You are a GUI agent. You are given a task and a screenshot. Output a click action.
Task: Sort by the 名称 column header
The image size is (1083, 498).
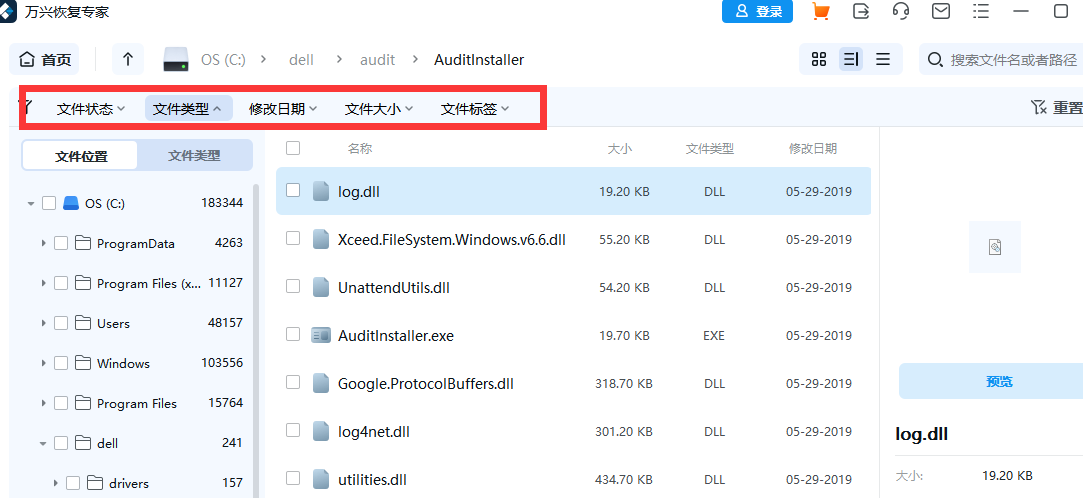pos(360,149)
